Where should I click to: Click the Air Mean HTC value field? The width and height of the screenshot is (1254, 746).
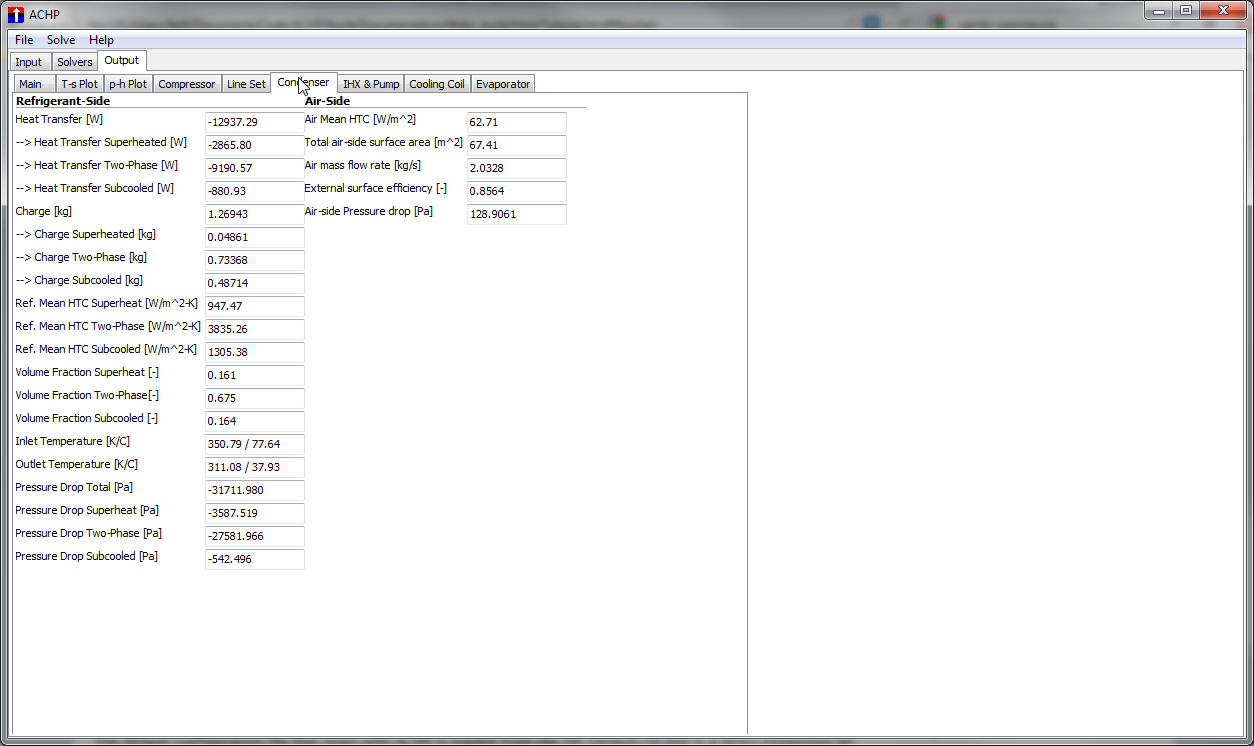[516, 122]
